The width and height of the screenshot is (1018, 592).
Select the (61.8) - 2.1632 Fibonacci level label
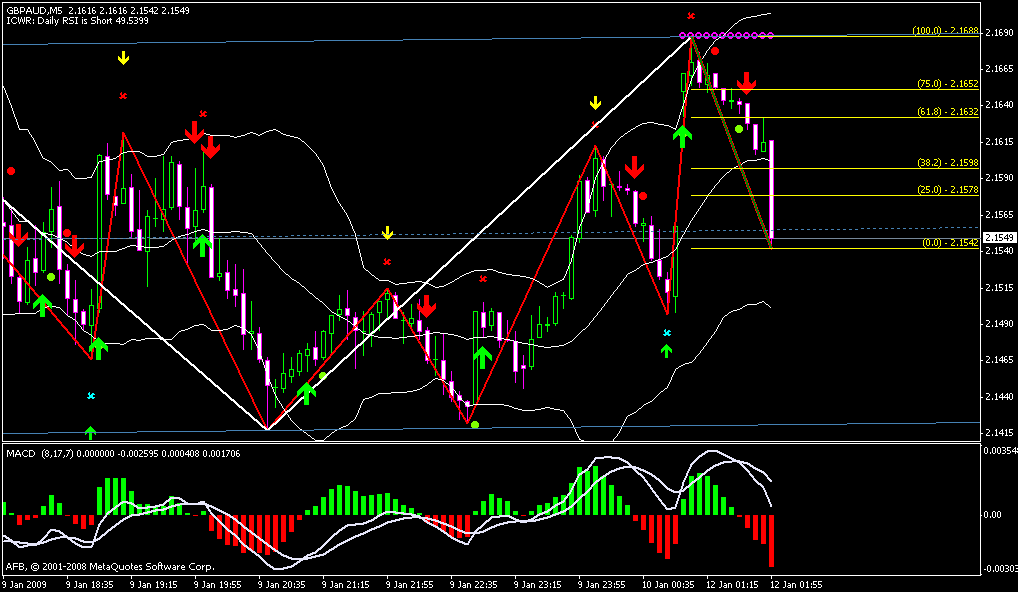946,112
